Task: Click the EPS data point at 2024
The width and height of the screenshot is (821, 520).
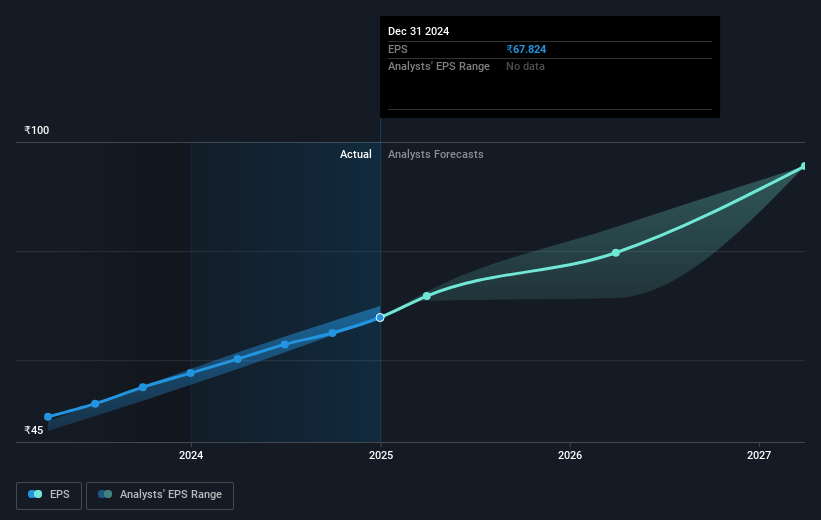Action: pyautogui.click(x=191, y=373)
